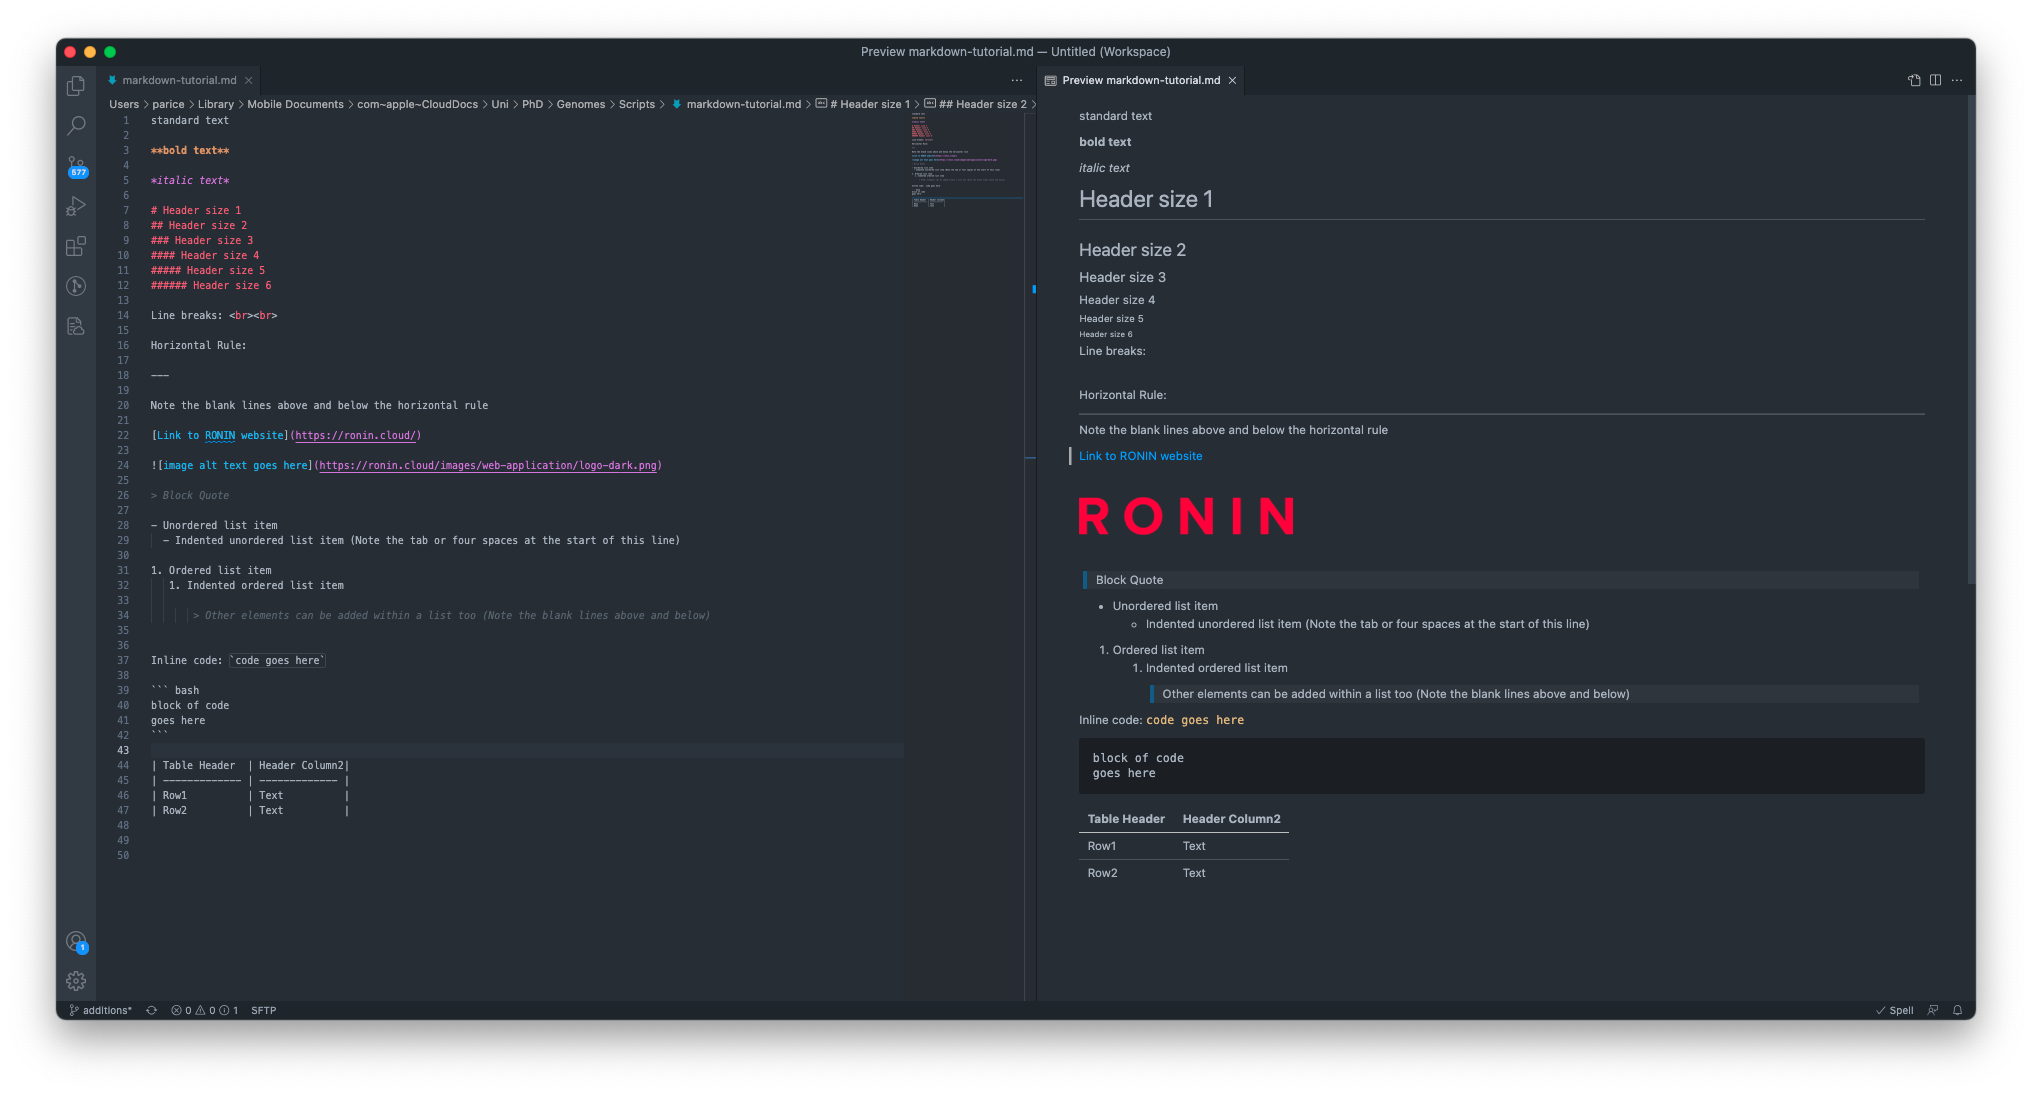Open More Actions menu of source editor

(x=1017, y=80)
